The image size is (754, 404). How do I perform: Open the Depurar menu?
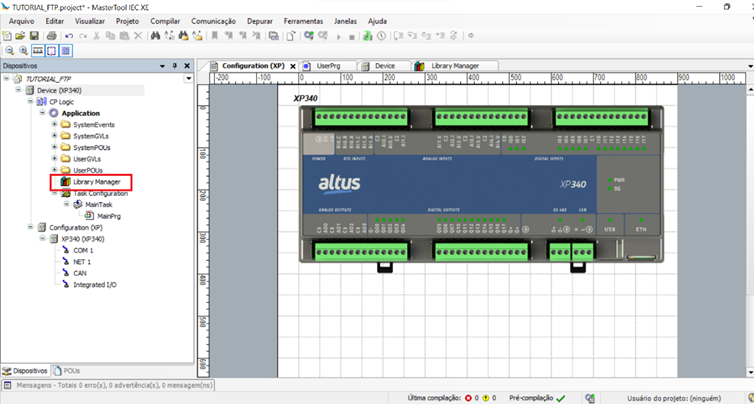tap(260, 21)
